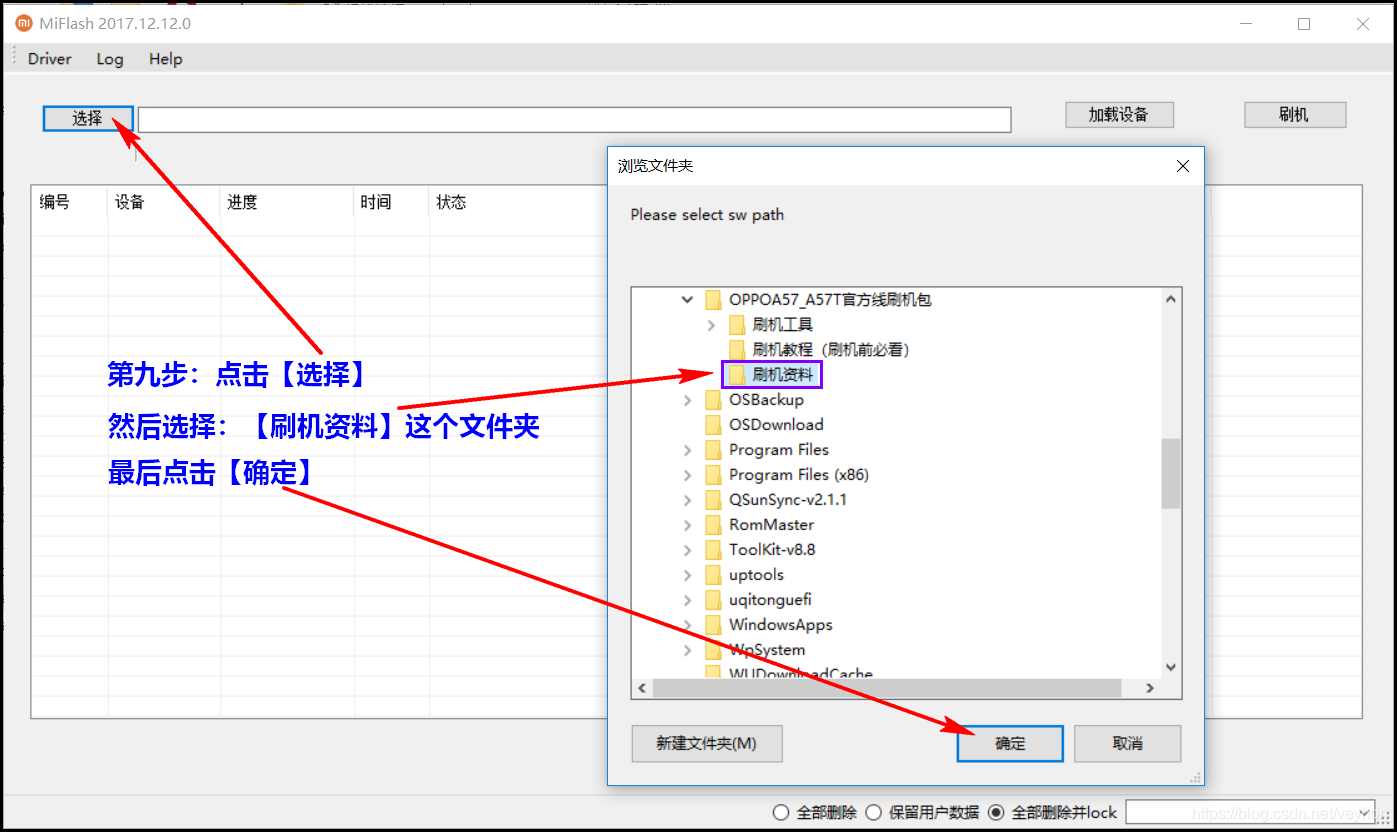Screen dimensions: 1397x832
Task: Select 刷机教程（刷机前必看）folder name
Action: [x=831, y=349]
